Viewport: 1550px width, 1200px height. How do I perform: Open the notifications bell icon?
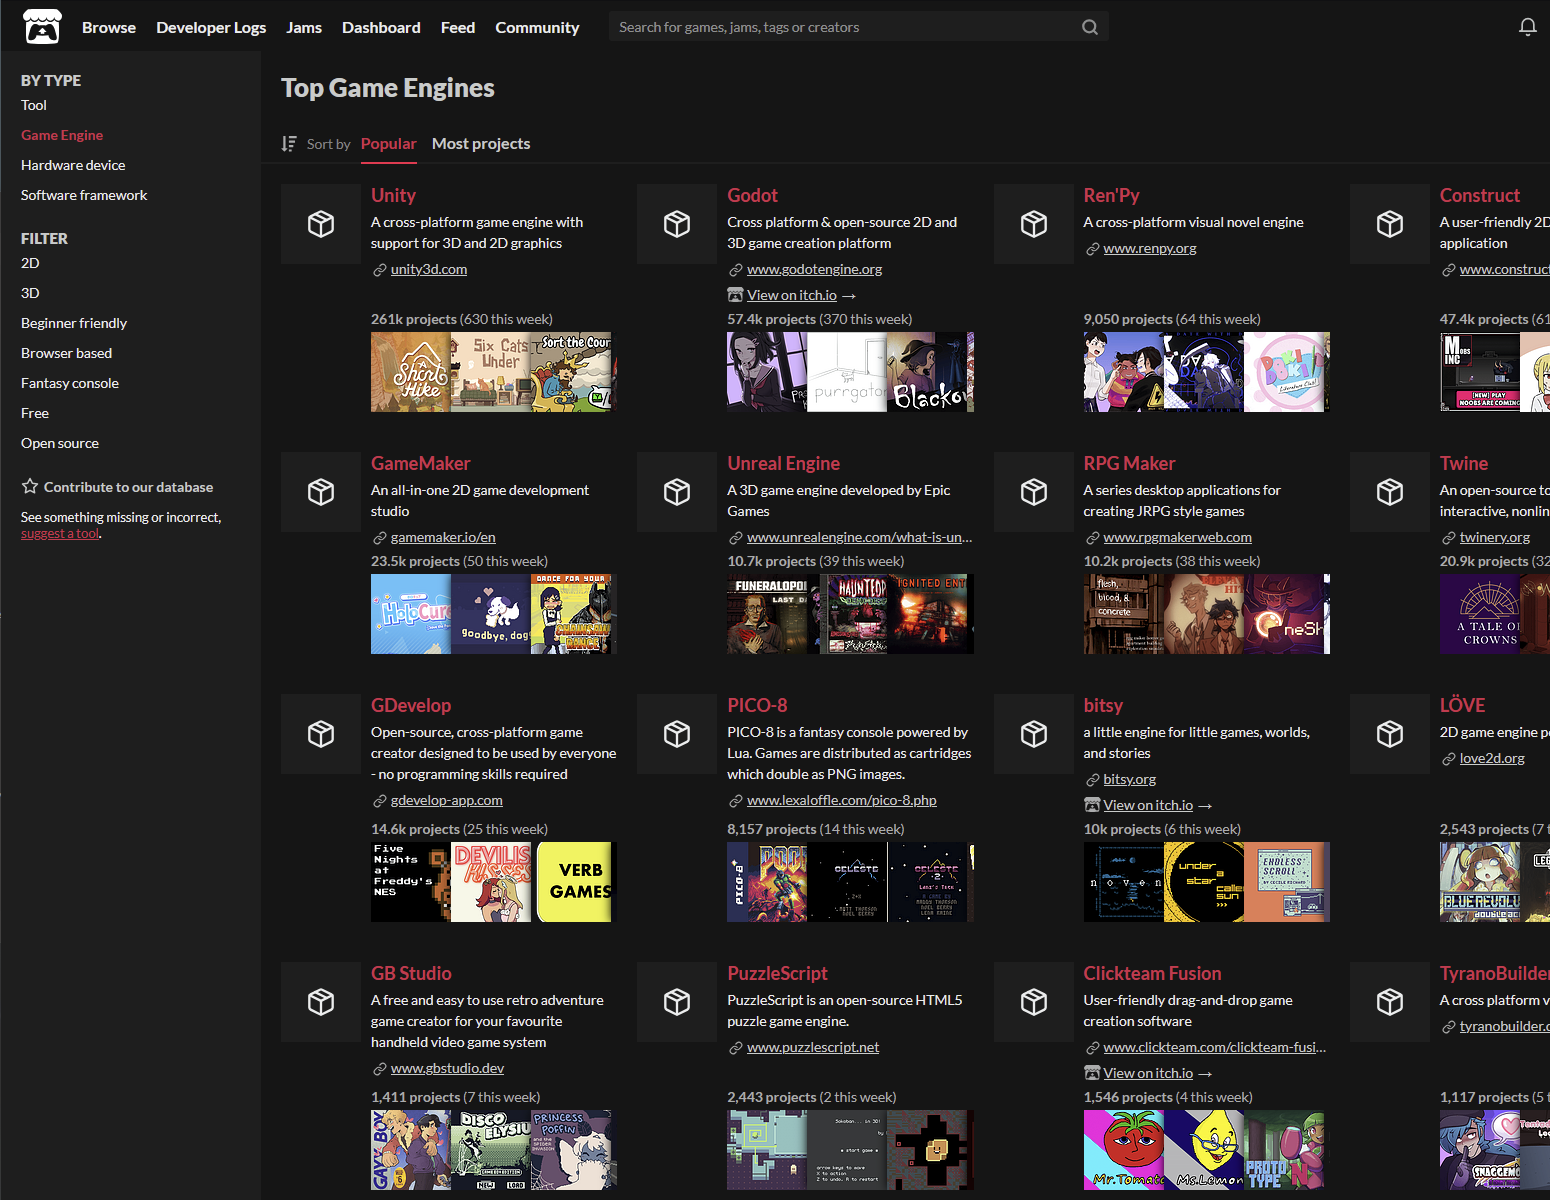tap(1527, 27)
